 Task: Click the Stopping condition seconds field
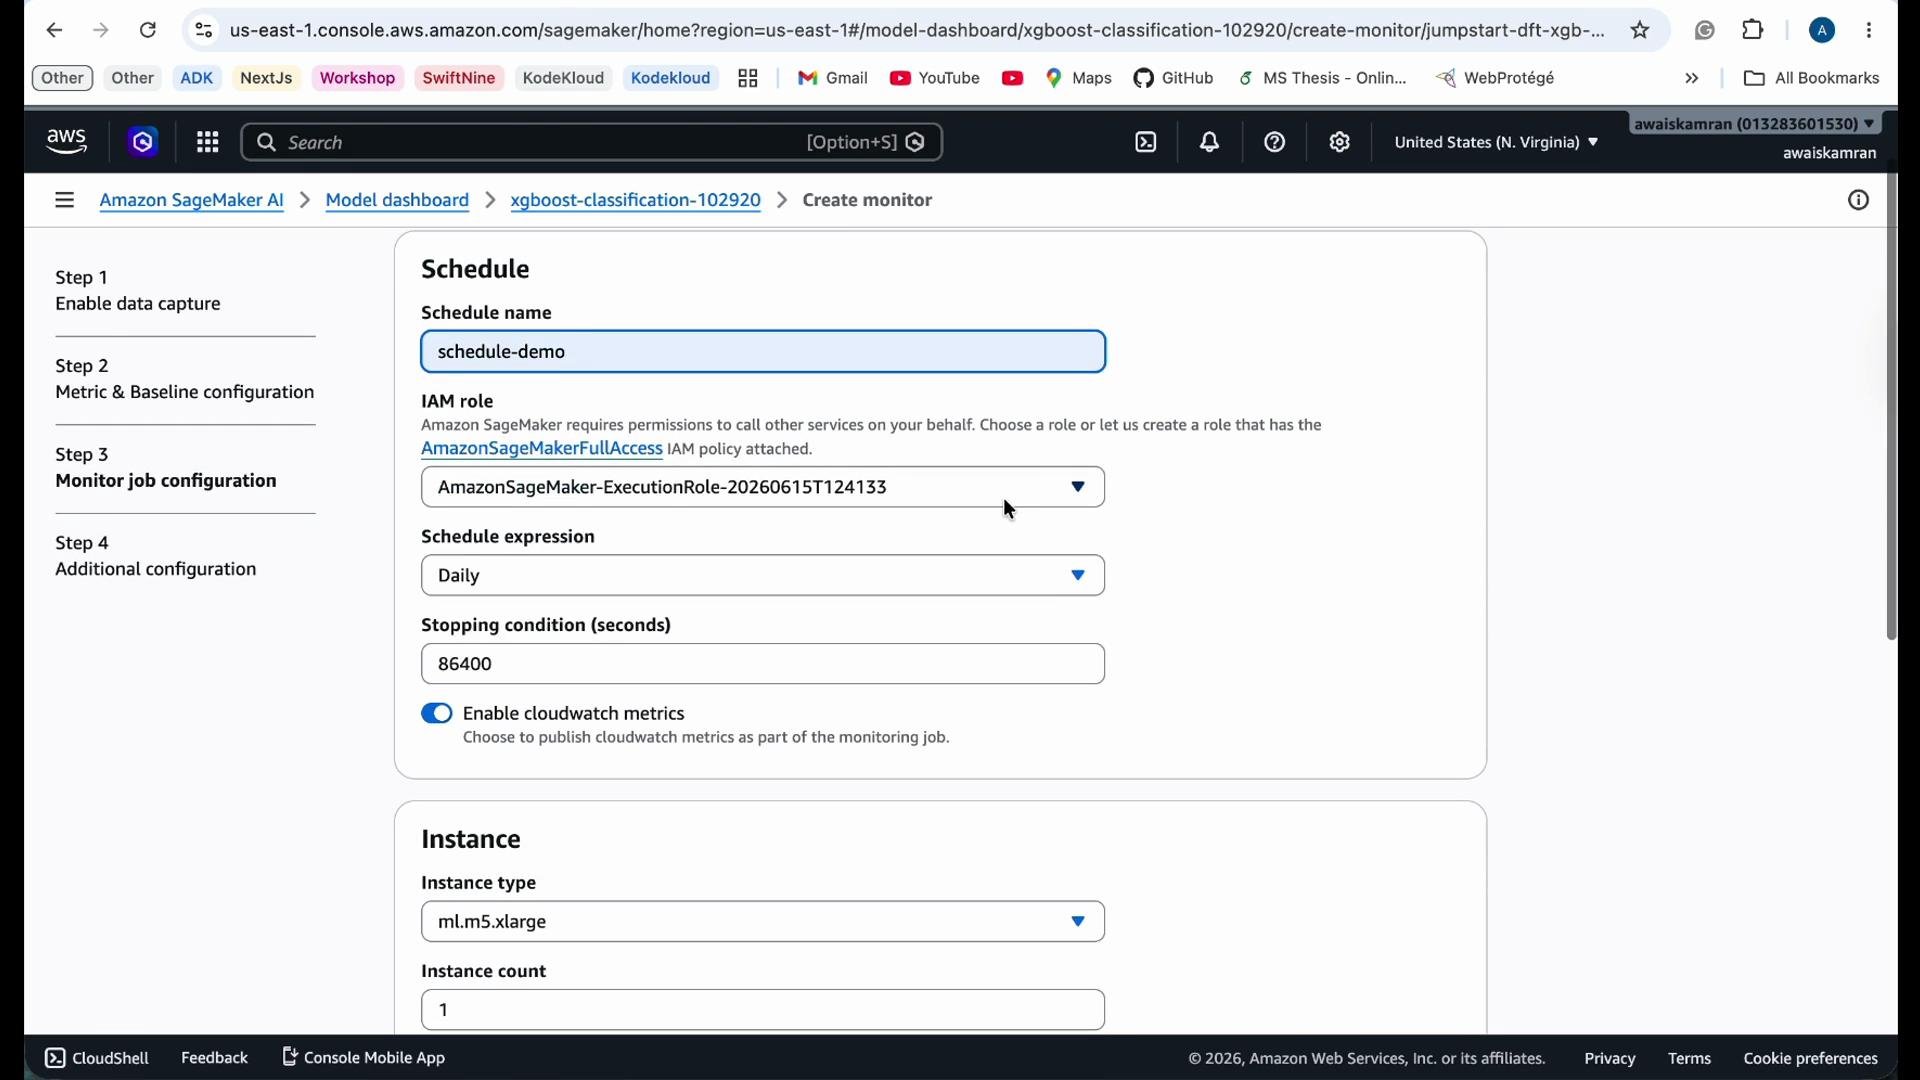[764, 665]
